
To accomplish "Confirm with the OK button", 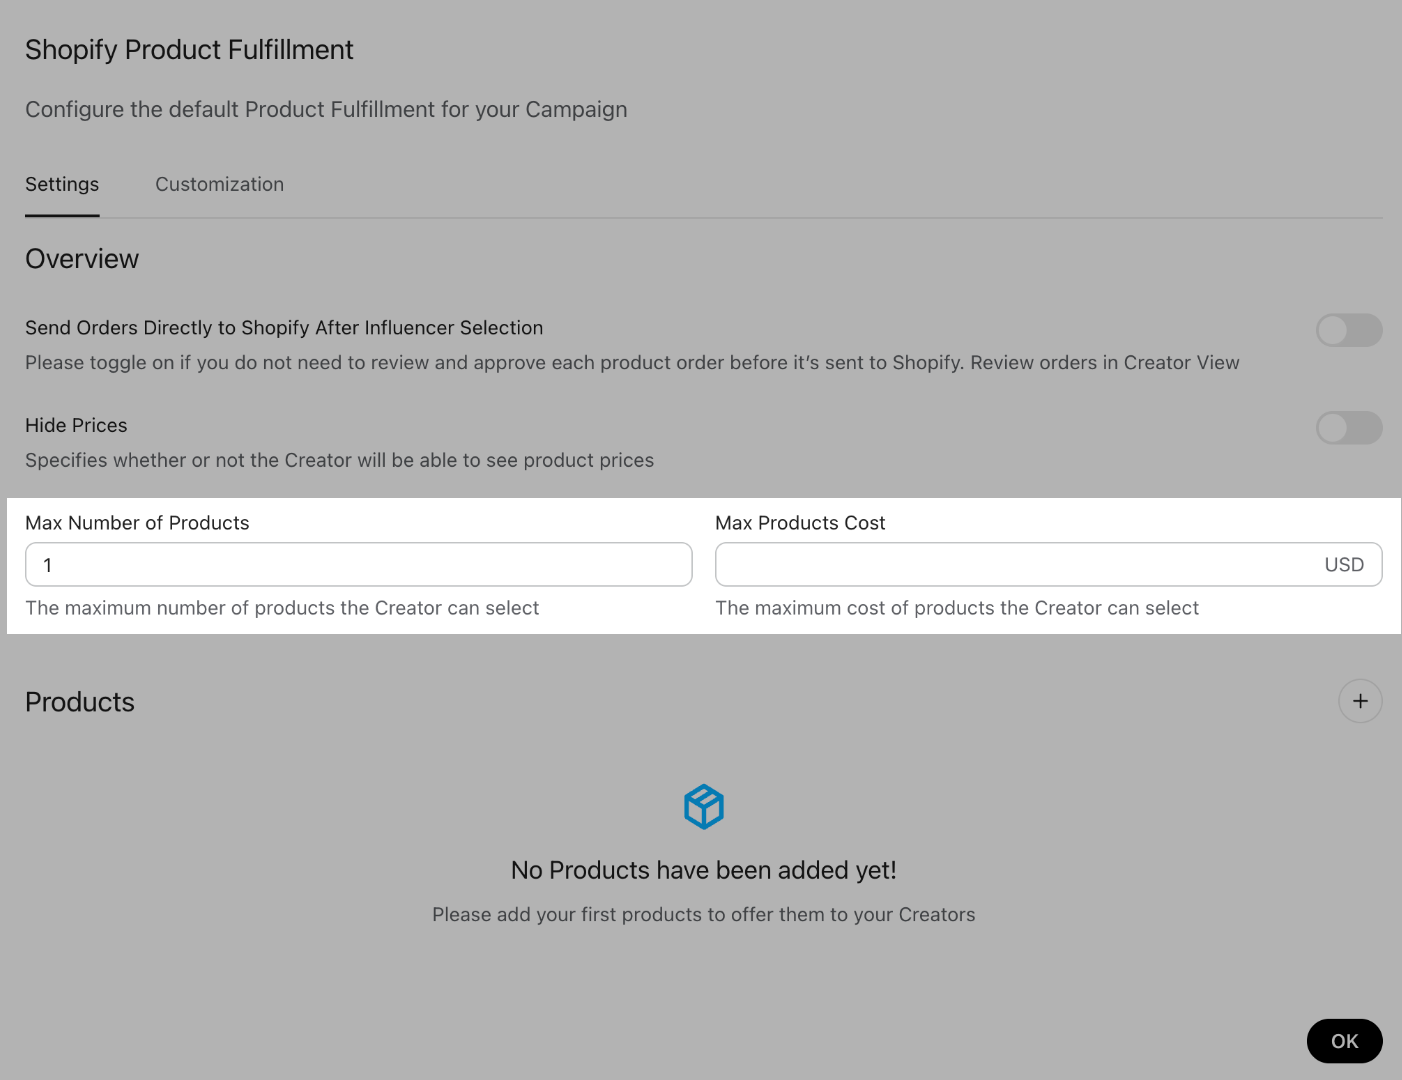I will 1344,1041.
